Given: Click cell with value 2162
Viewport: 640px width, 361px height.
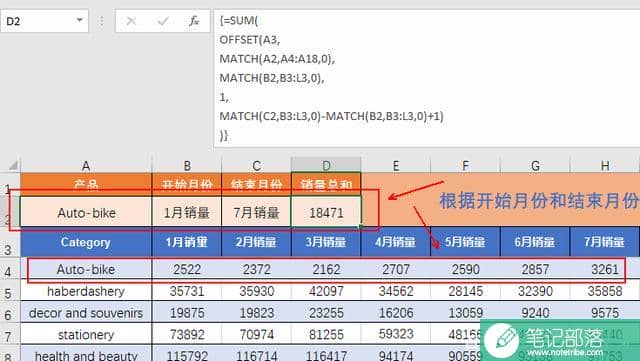Looking at the screenshot, I should click(x=326, y=269).
